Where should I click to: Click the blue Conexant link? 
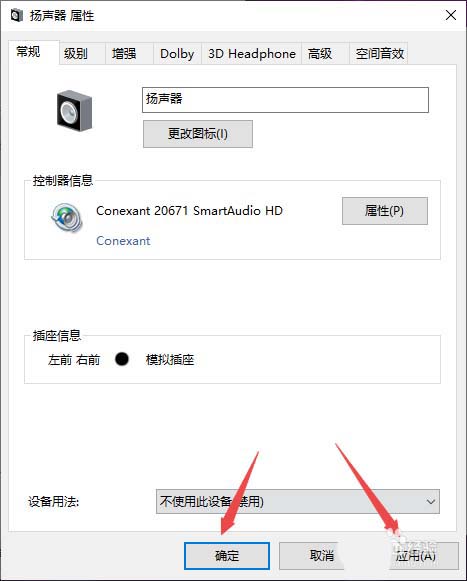coord(123,241)
